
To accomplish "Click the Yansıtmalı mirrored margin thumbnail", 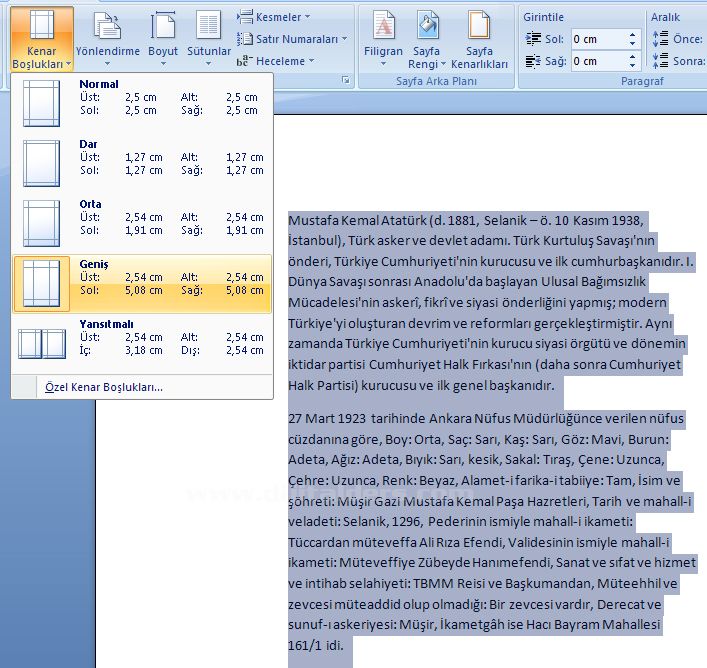I will tap(42, 343).
